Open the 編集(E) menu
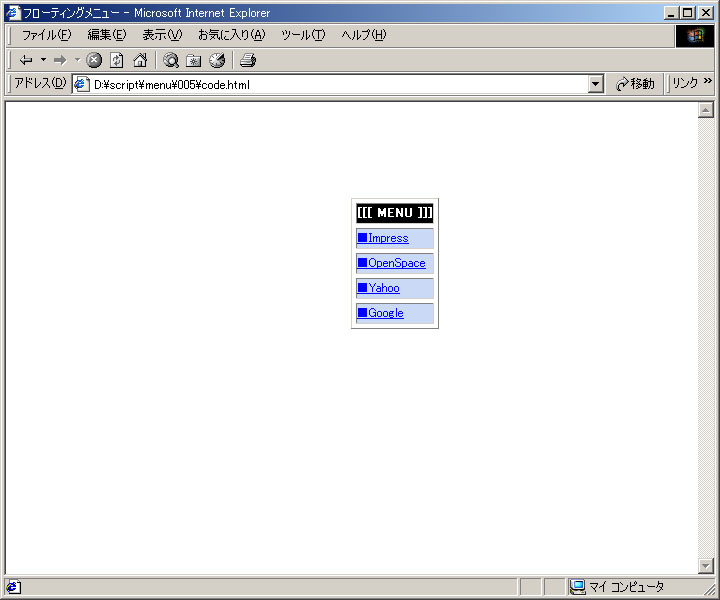The height and width of the screenshot is (600, 720). 107,35
